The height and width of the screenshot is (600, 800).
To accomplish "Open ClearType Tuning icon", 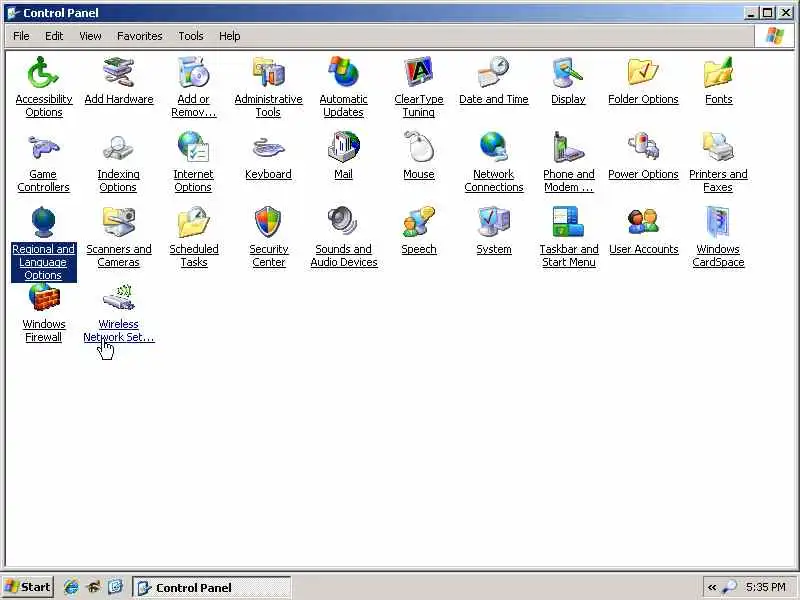I will click(x=418, y=72).
